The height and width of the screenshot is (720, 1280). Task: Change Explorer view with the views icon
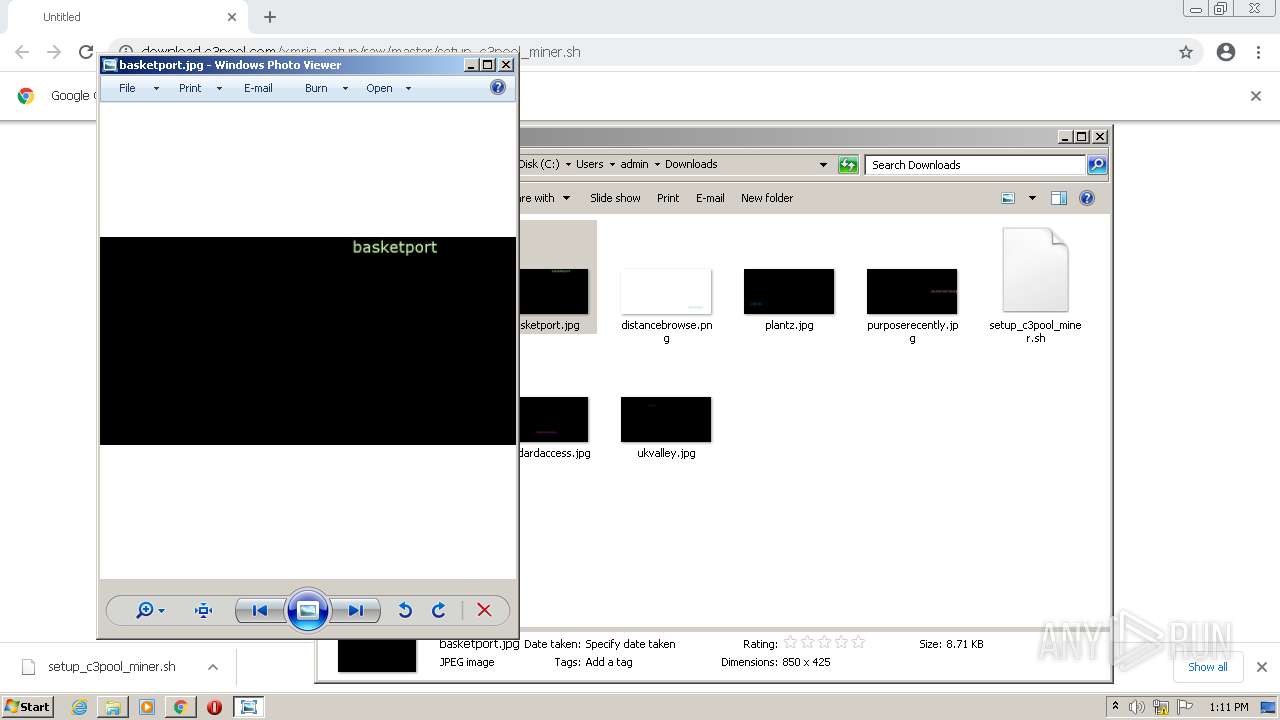[x=1008, y=198]
